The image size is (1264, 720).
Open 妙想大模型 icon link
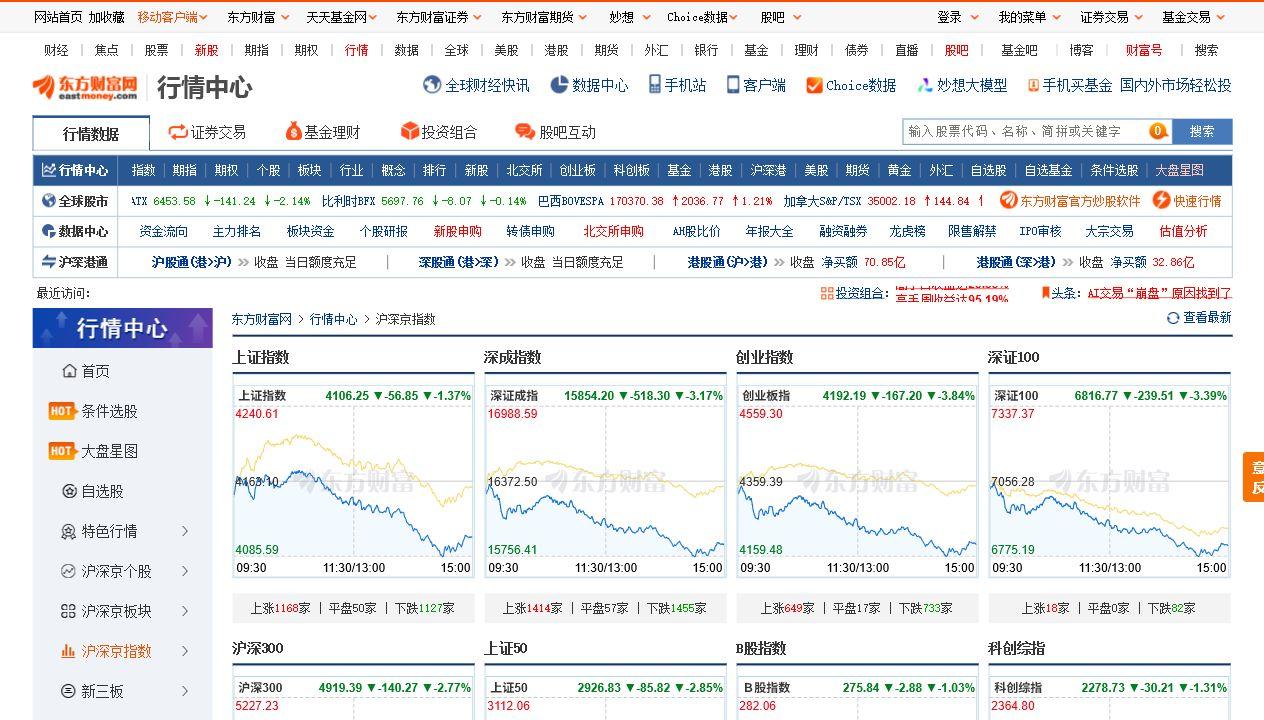(x=926, y=86)
